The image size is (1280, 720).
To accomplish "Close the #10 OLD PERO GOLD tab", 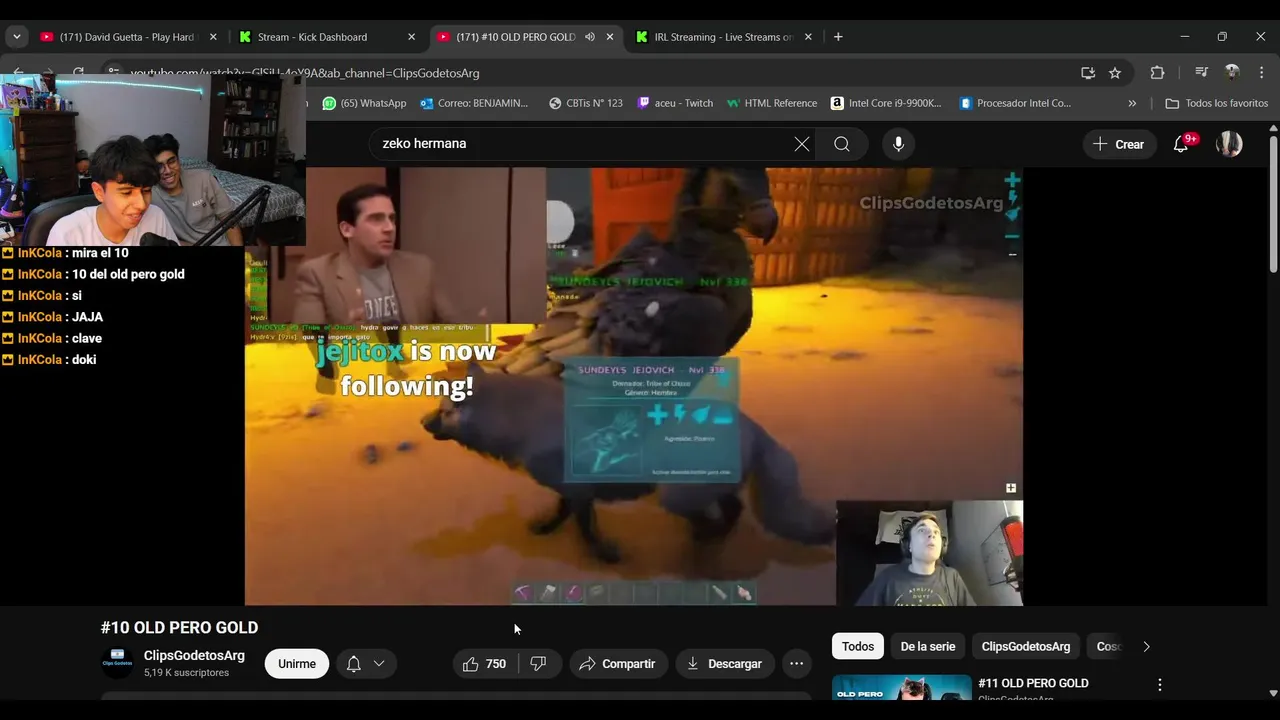I will pyautogui.click(x=610, y=37).
